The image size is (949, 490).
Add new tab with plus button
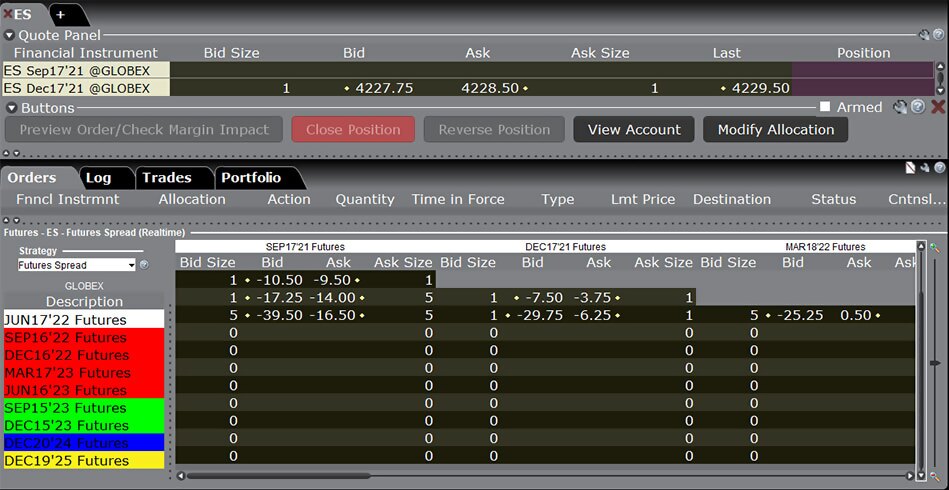[61, 15]
